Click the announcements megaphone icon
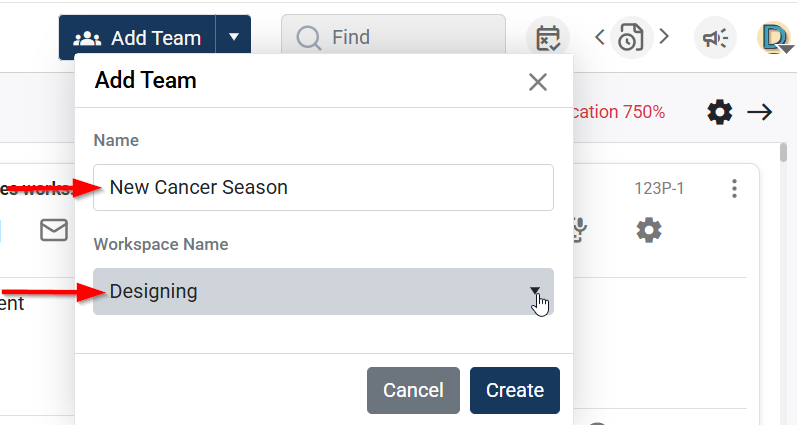Image resolution: width=797 pixels, height=425 pixels. click(715, 38)
